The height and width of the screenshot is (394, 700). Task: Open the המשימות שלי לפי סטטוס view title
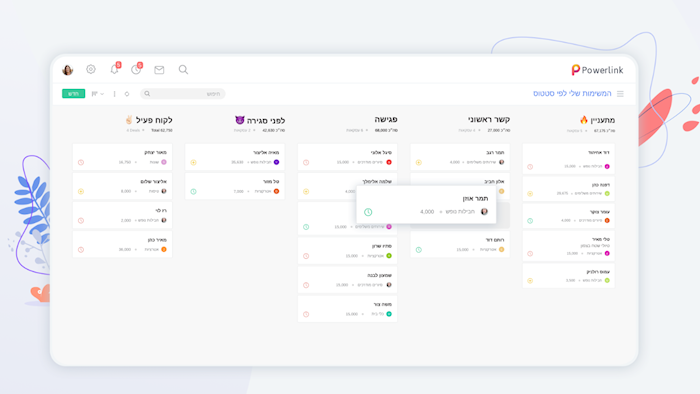click(x=572, y=93)
